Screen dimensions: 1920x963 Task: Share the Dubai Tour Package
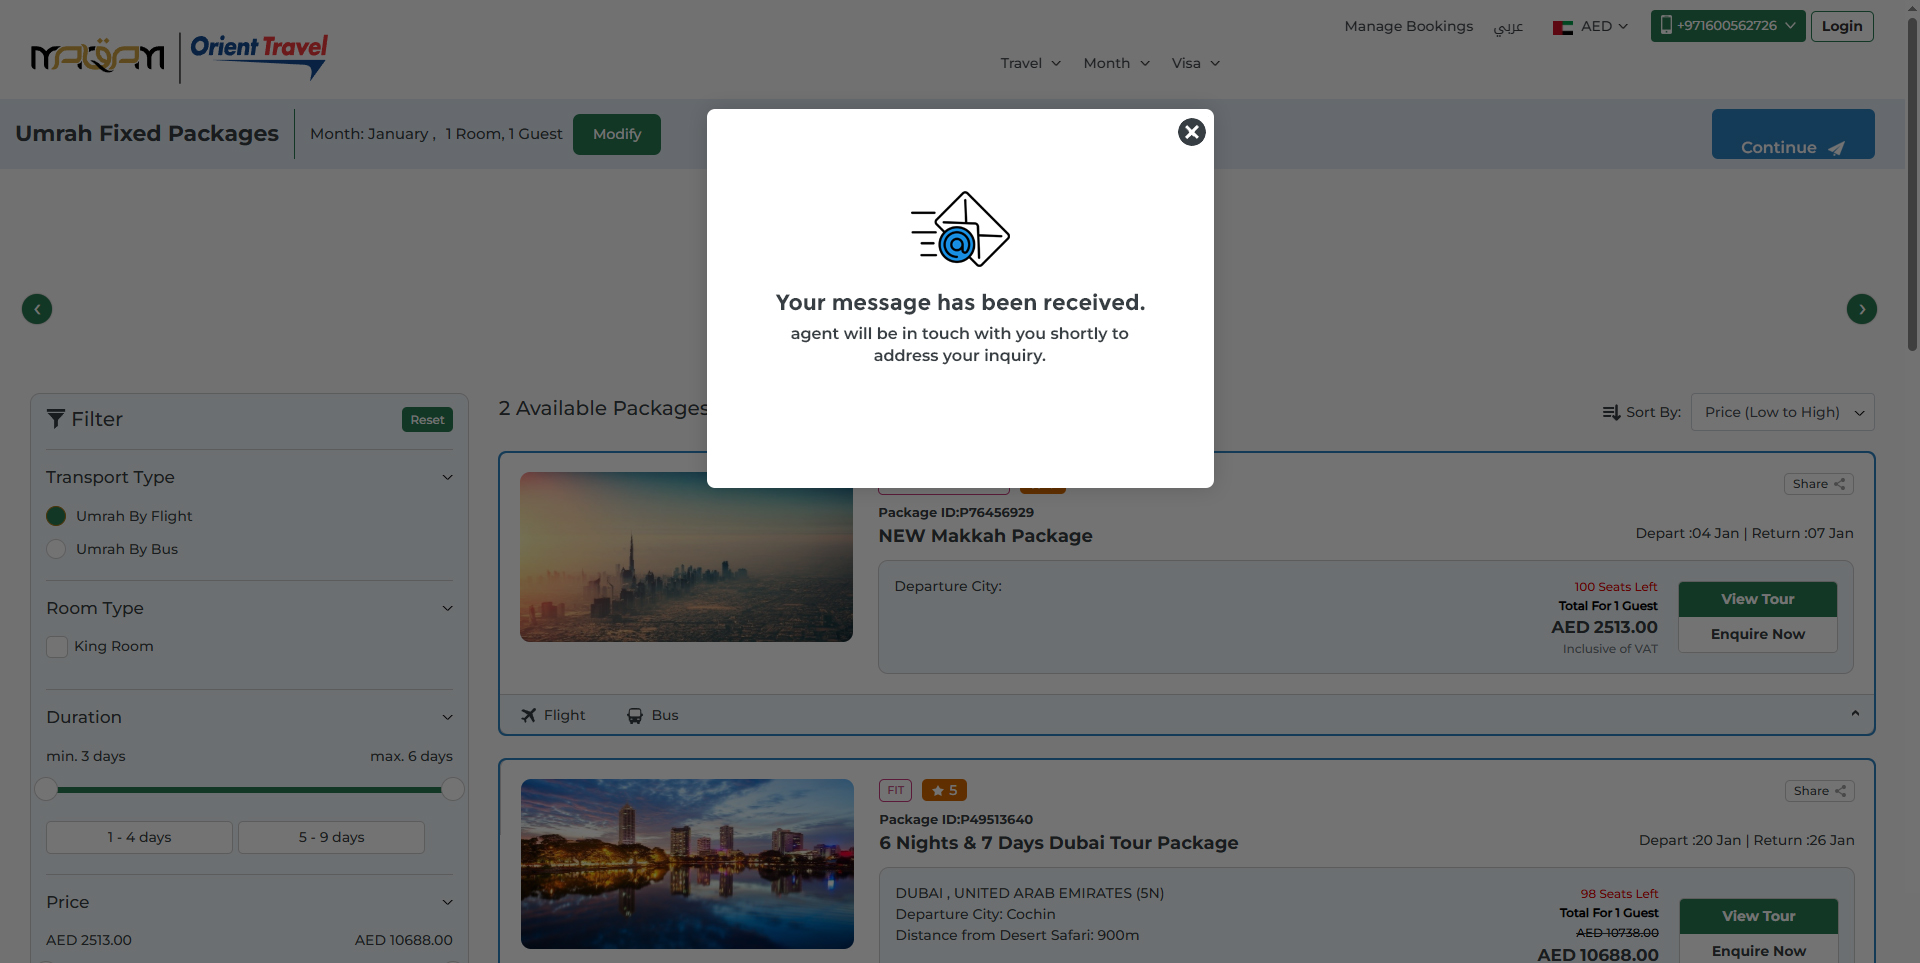1819,791
